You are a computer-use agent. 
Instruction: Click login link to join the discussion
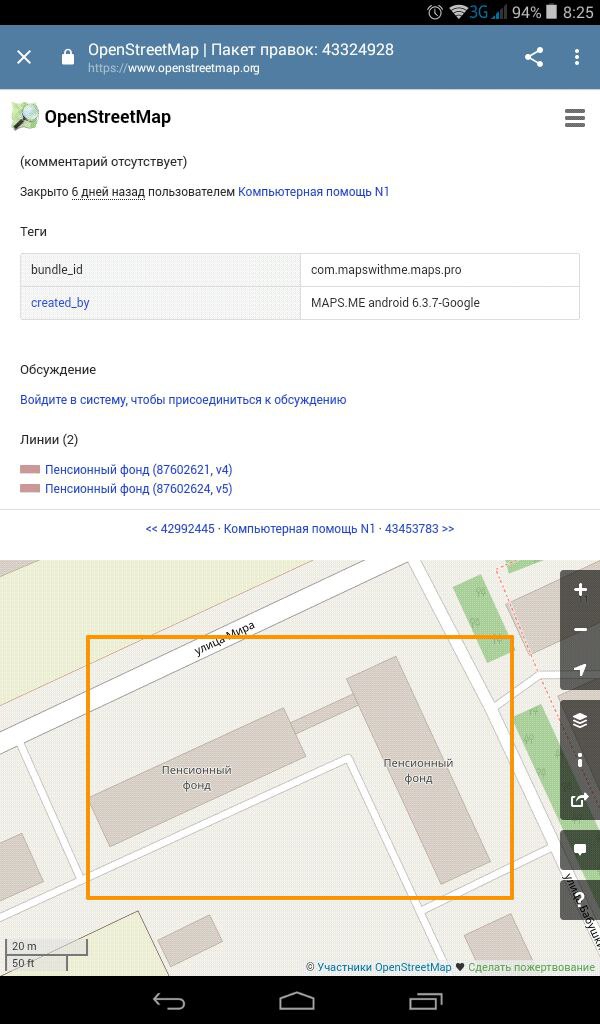183,399
